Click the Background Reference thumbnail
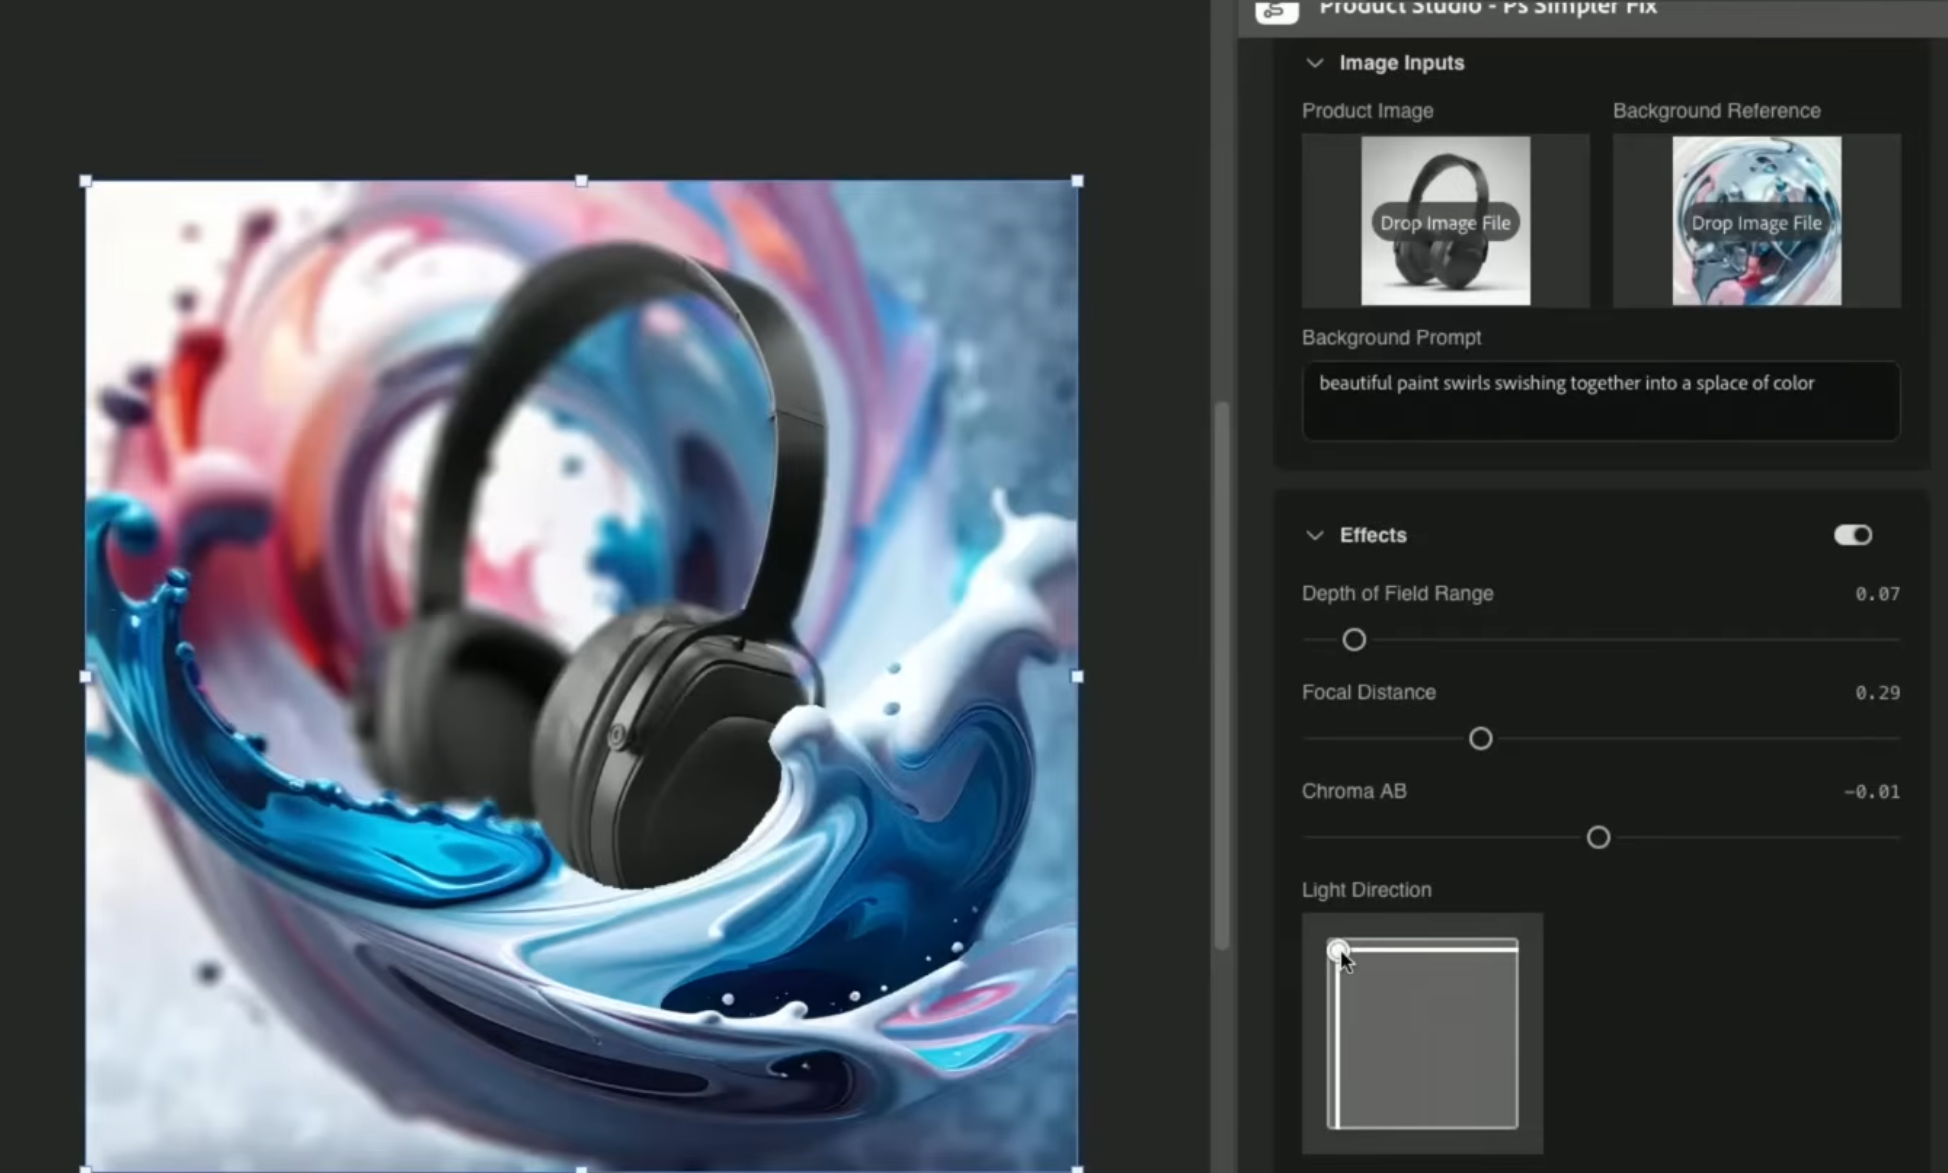1948x1173 pixels. pyautogui.click(x=1756, y=270)
